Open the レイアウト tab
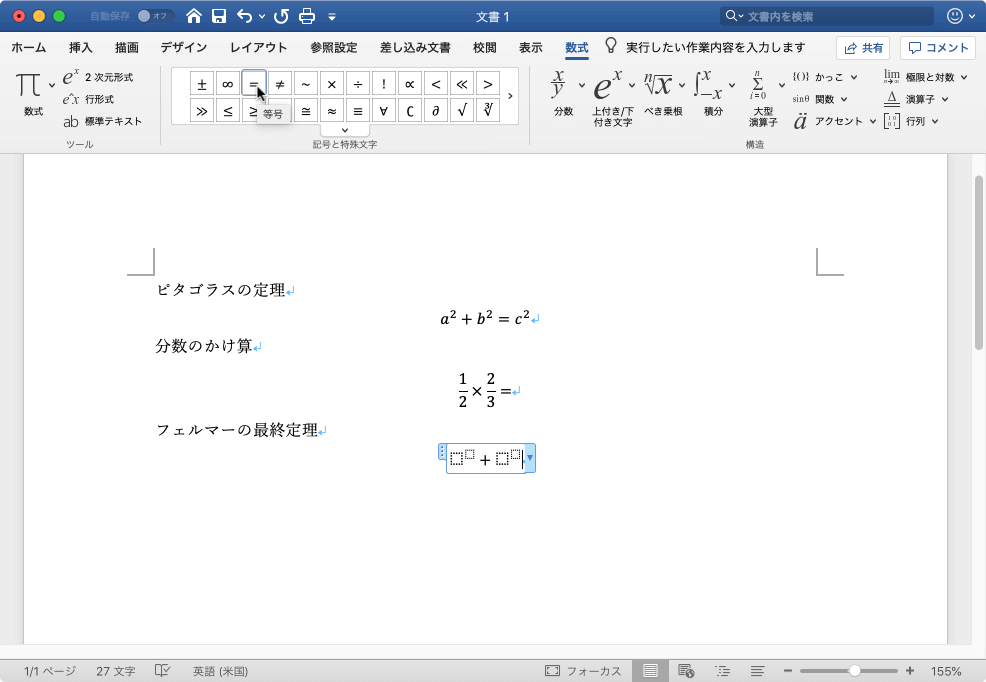 tap(258, 47)
